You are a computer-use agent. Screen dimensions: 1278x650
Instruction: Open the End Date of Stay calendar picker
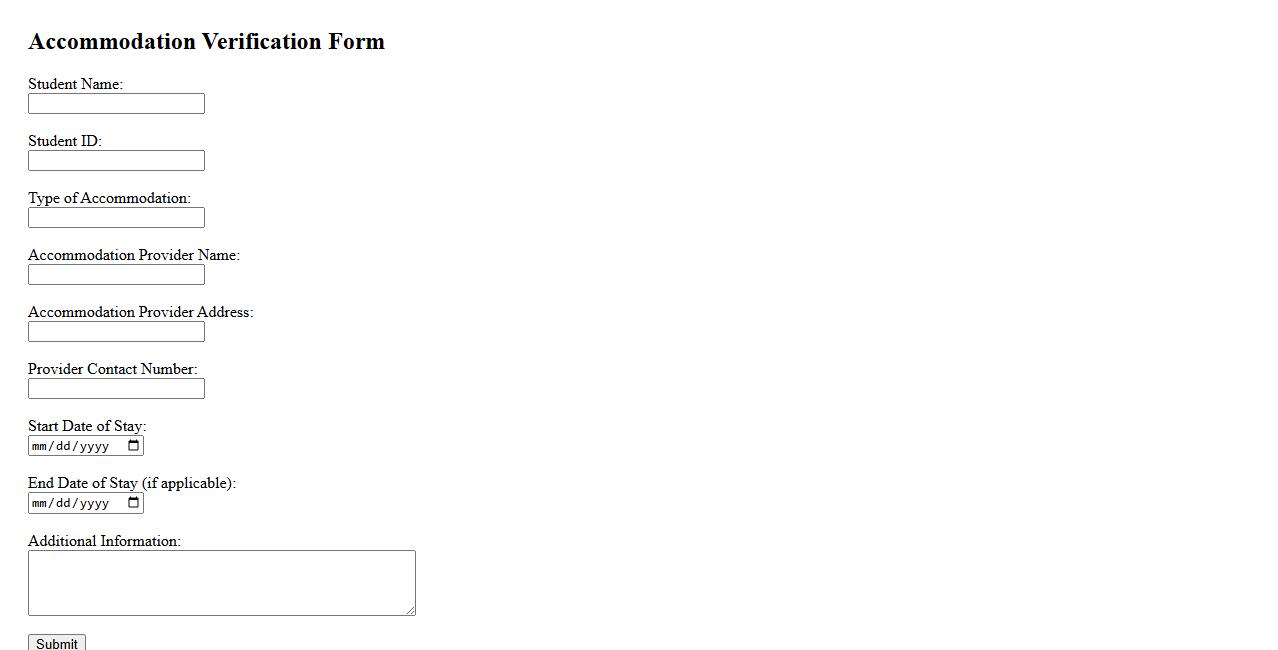tap(134, 503)
